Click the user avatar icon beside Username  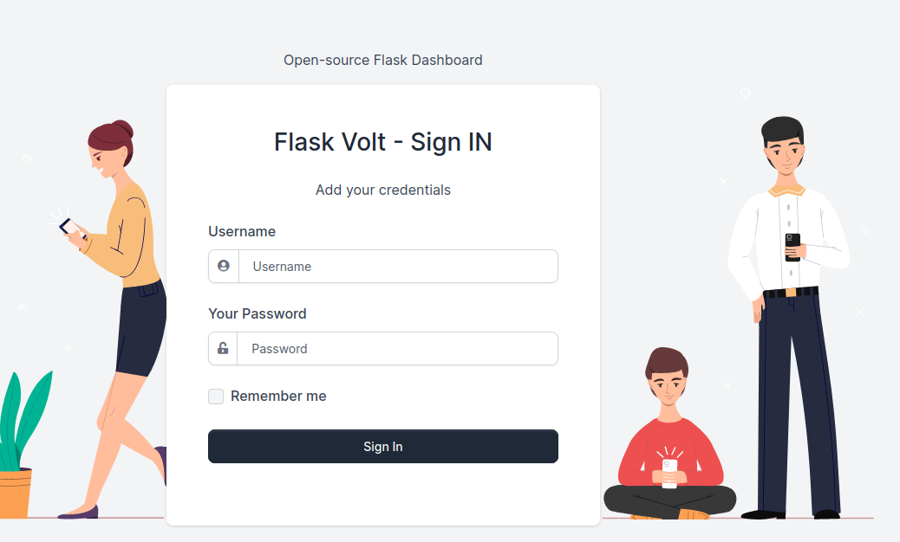(223, 266)
